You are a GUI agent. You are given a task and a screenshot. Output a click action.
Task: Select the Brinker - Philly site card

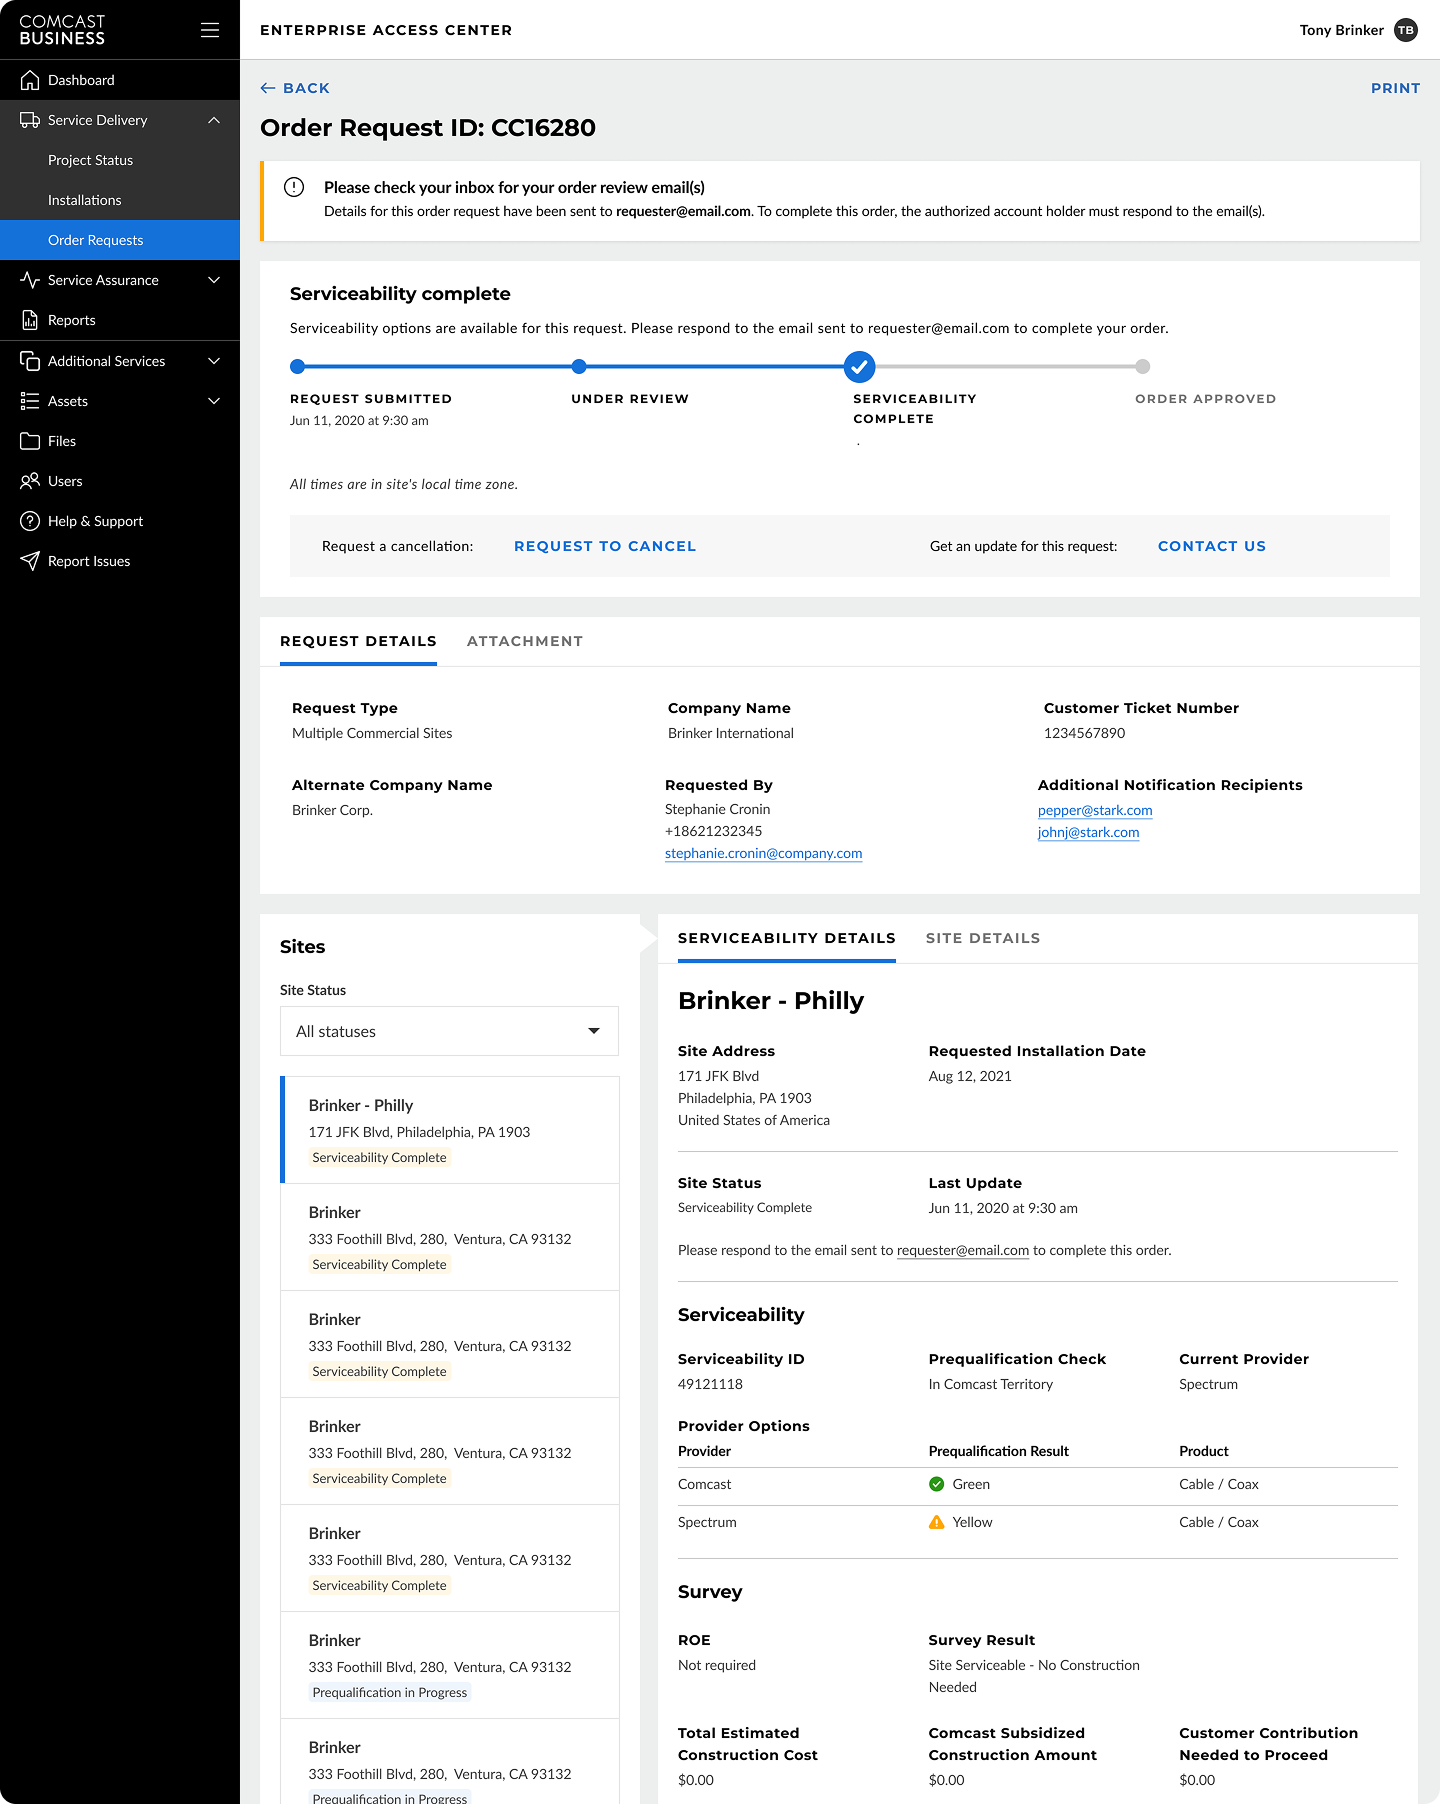click(450, 1130)
